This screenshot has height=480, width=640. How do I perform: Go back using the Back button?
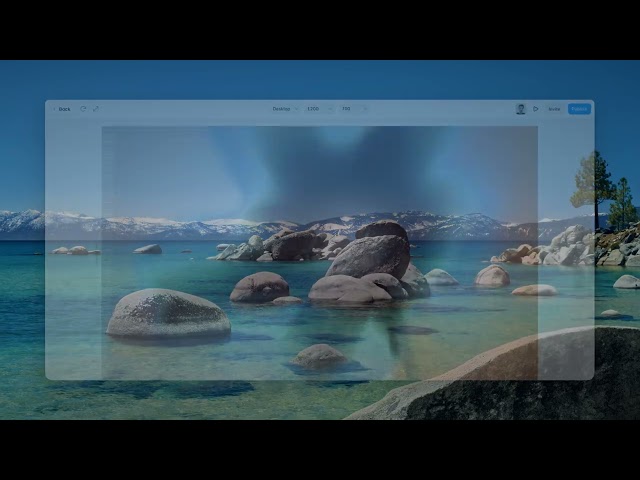tap(62, 109)
